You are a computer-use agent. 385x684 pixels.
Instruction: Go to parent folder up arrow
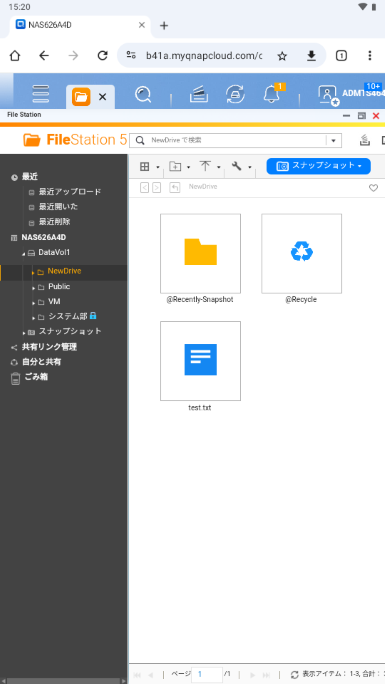click(x=174, y=188)
